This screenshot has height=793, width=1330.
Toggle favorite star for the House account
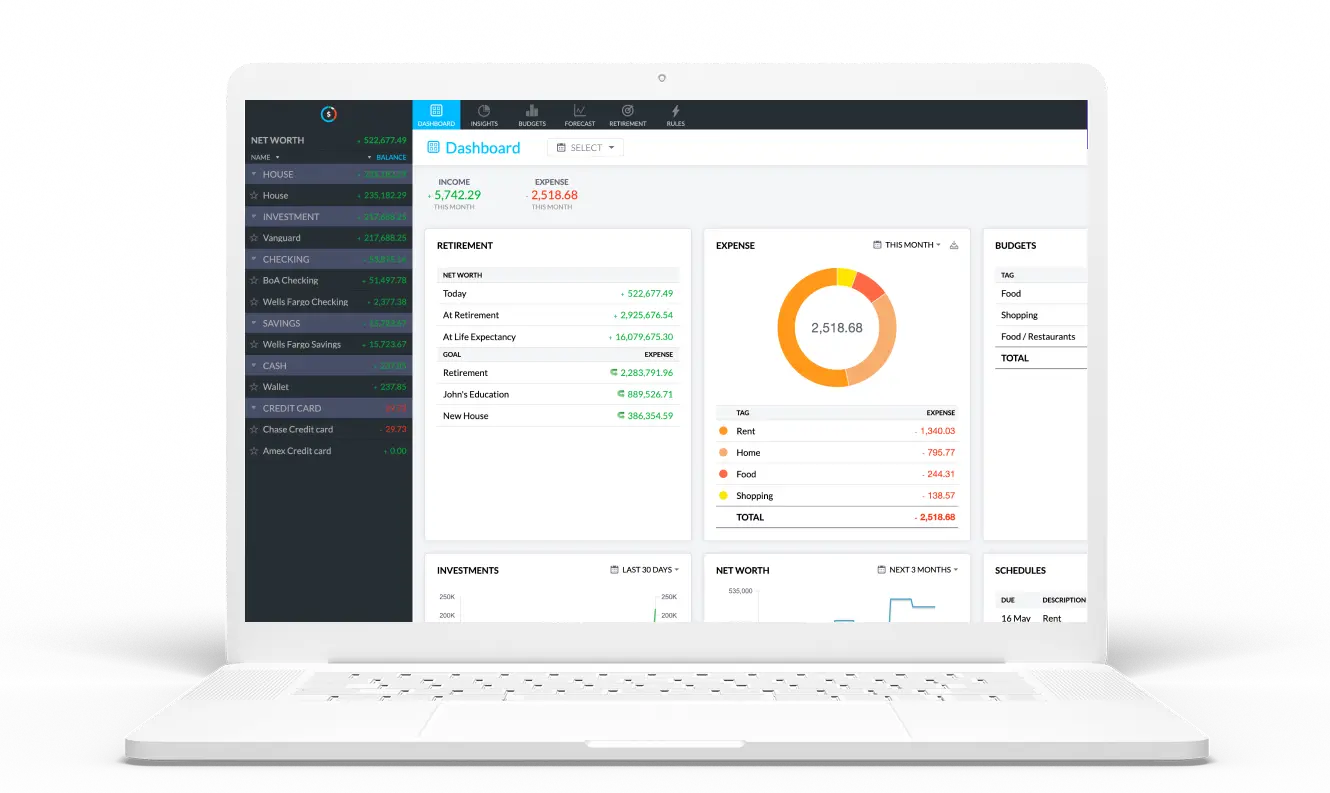click(x=254, y=196)
